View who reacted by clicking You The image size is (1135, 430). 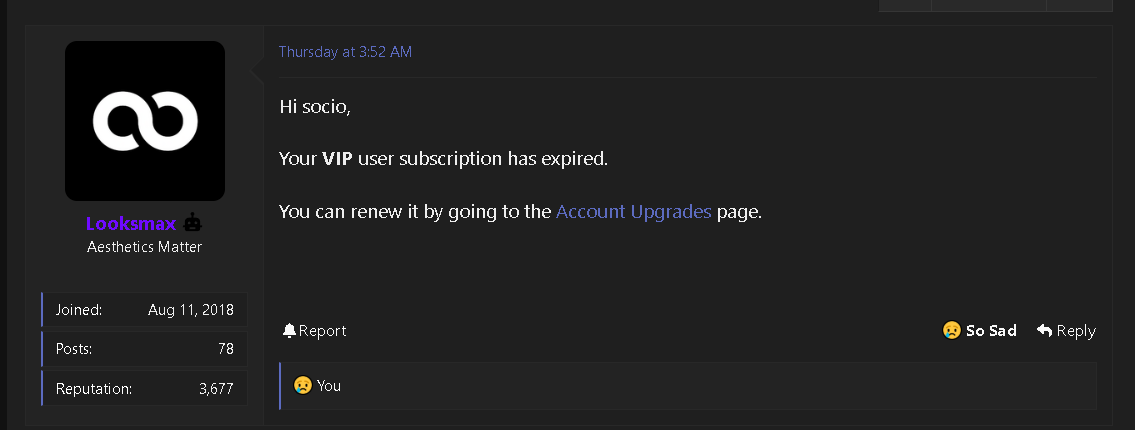[329, 386]
